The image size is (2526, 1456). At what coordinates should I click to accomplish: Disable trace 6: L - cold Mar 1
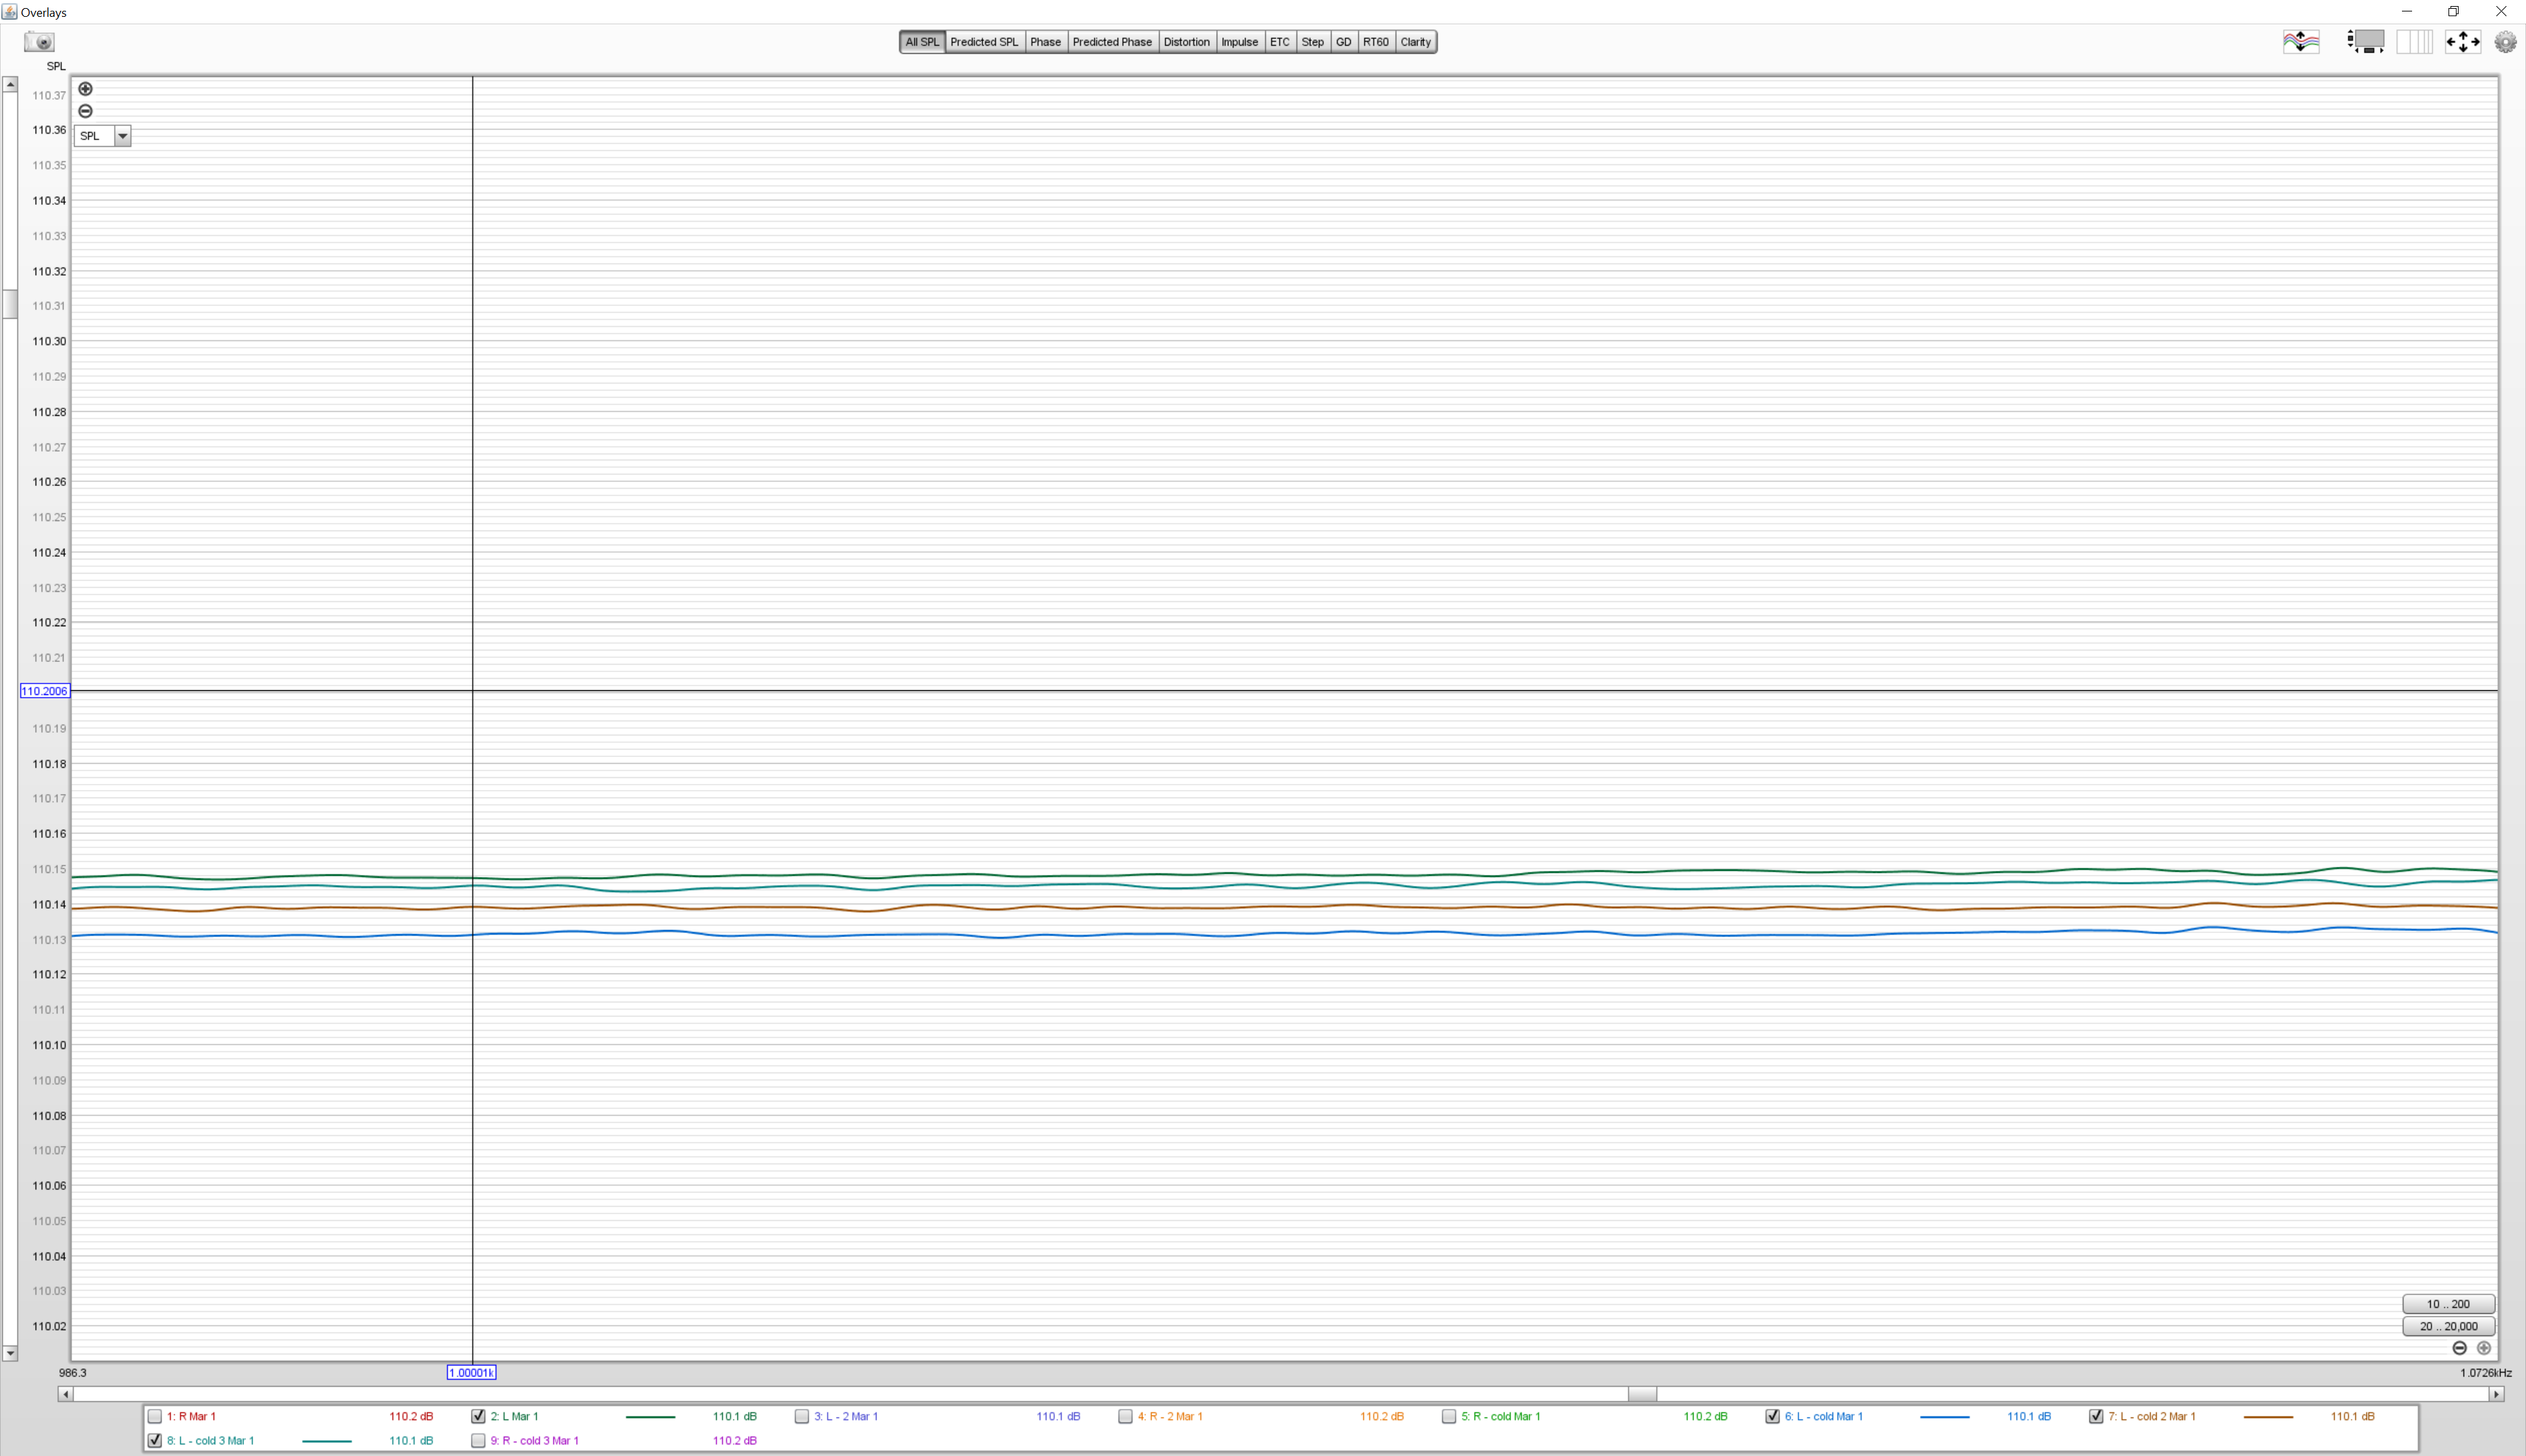1773,1416
